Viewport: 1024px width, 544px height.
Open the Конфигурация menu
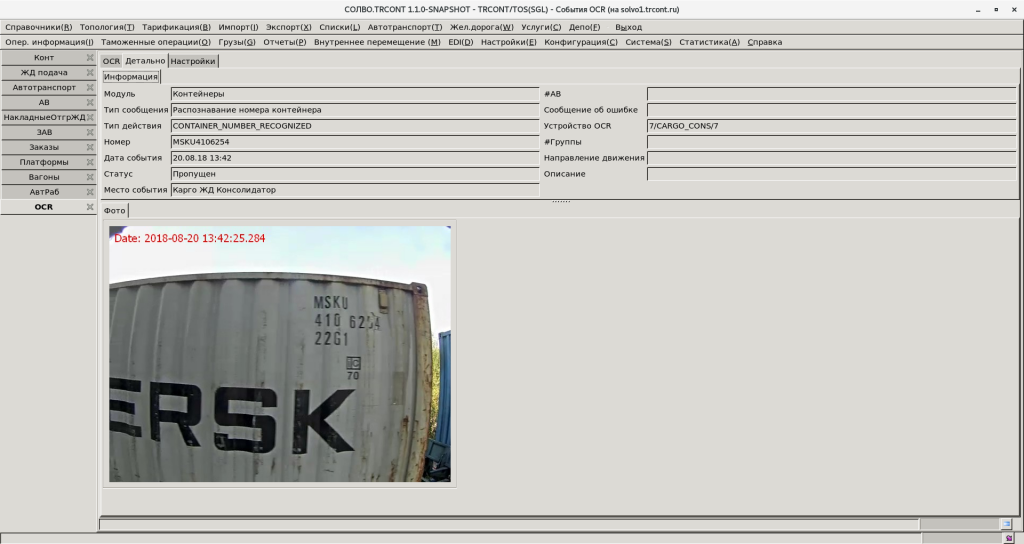(581, 42)
